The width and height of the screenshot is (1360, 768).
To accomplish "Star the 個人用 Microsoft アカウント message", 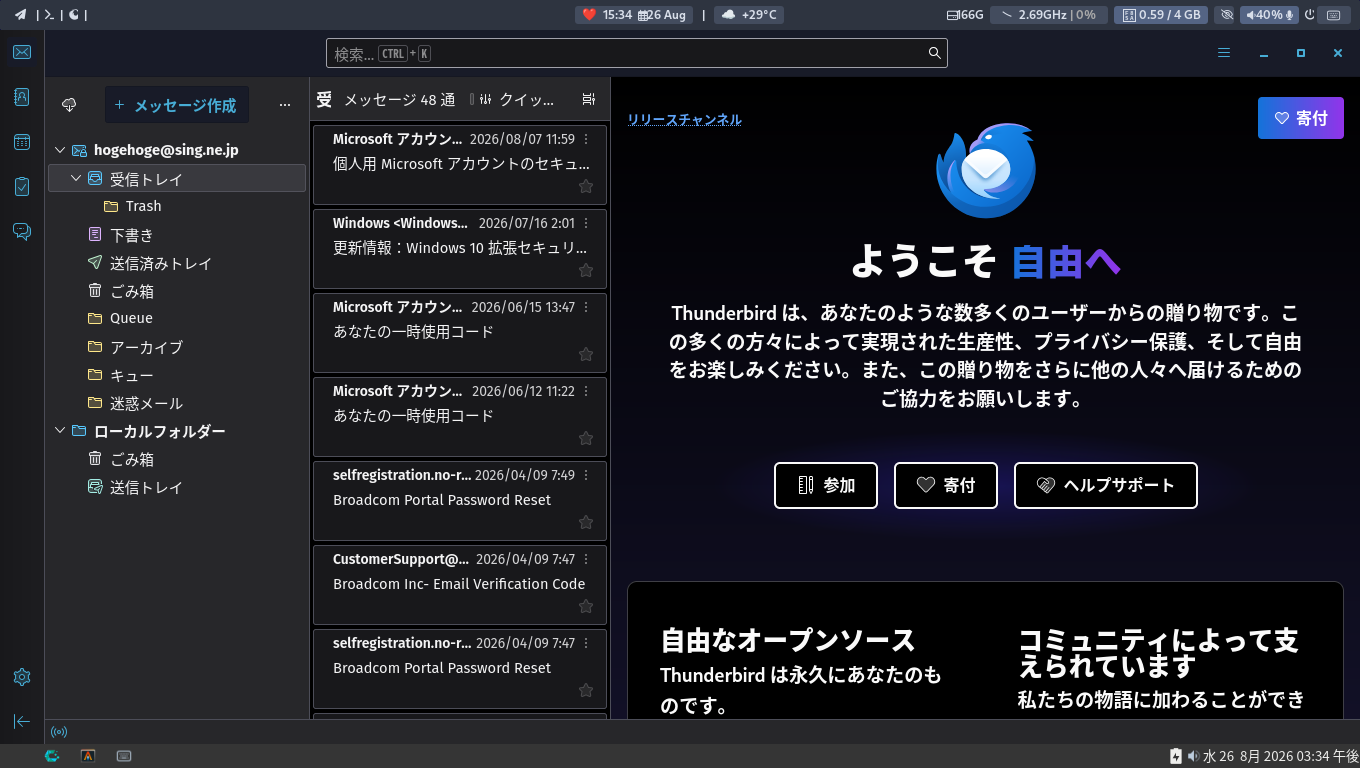I will pos(586,186).
